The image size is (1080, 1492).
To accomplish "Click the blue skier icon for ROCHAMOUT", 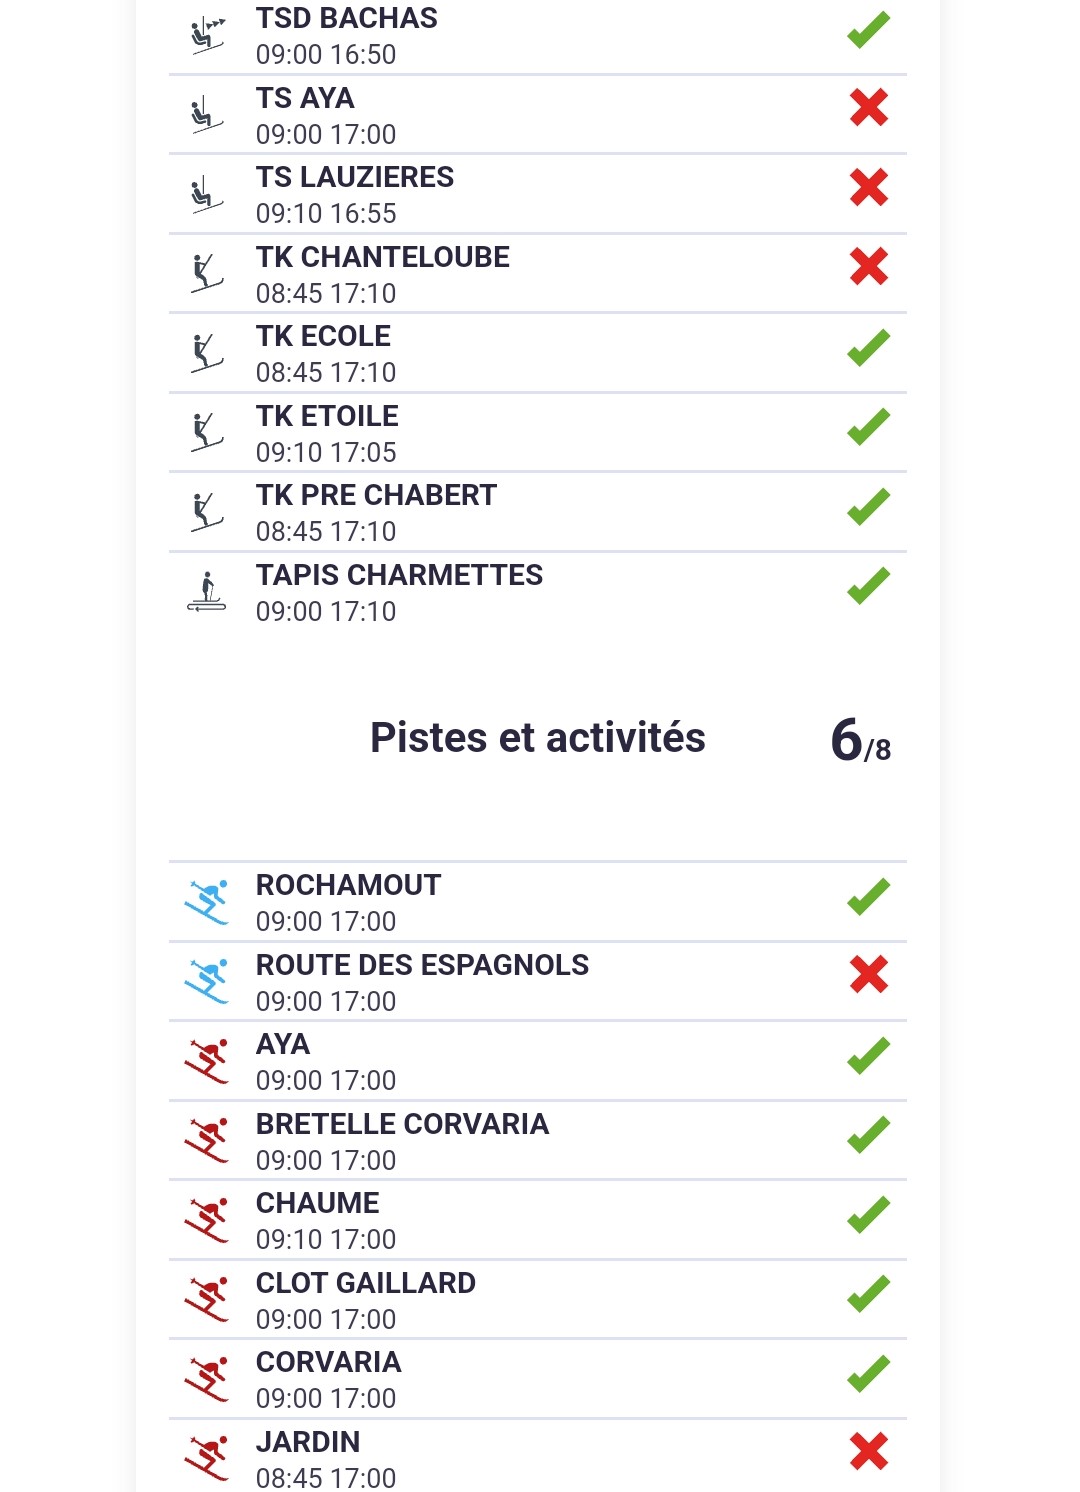I will 207,902.
